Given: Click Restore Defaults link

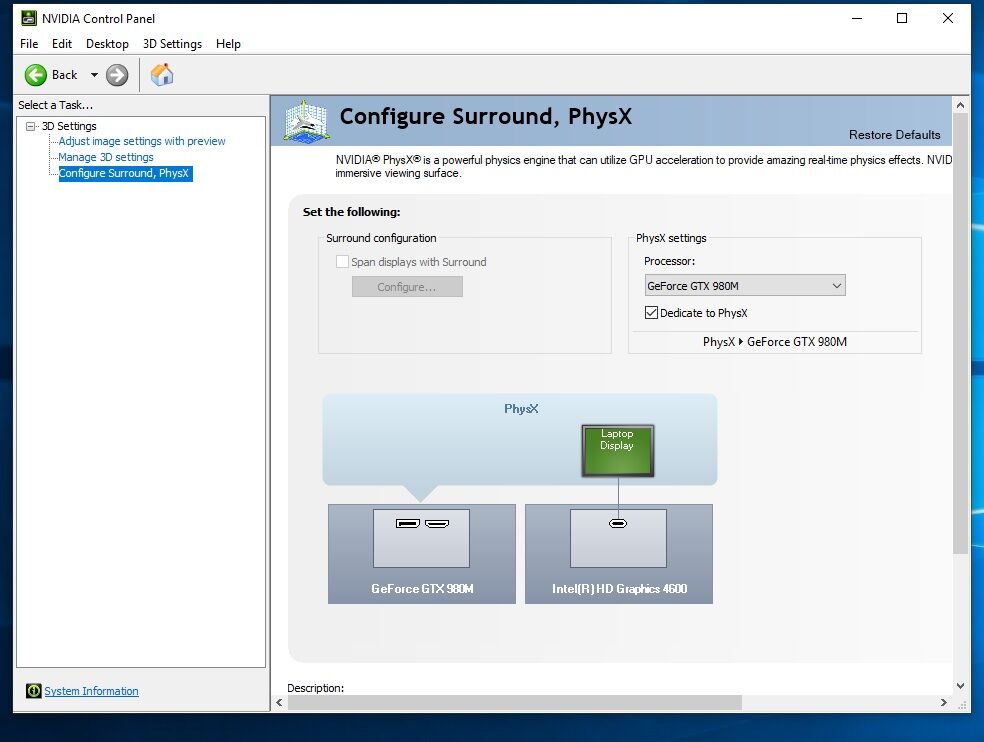Looking at the screenshot, I should tap(894, 134).
